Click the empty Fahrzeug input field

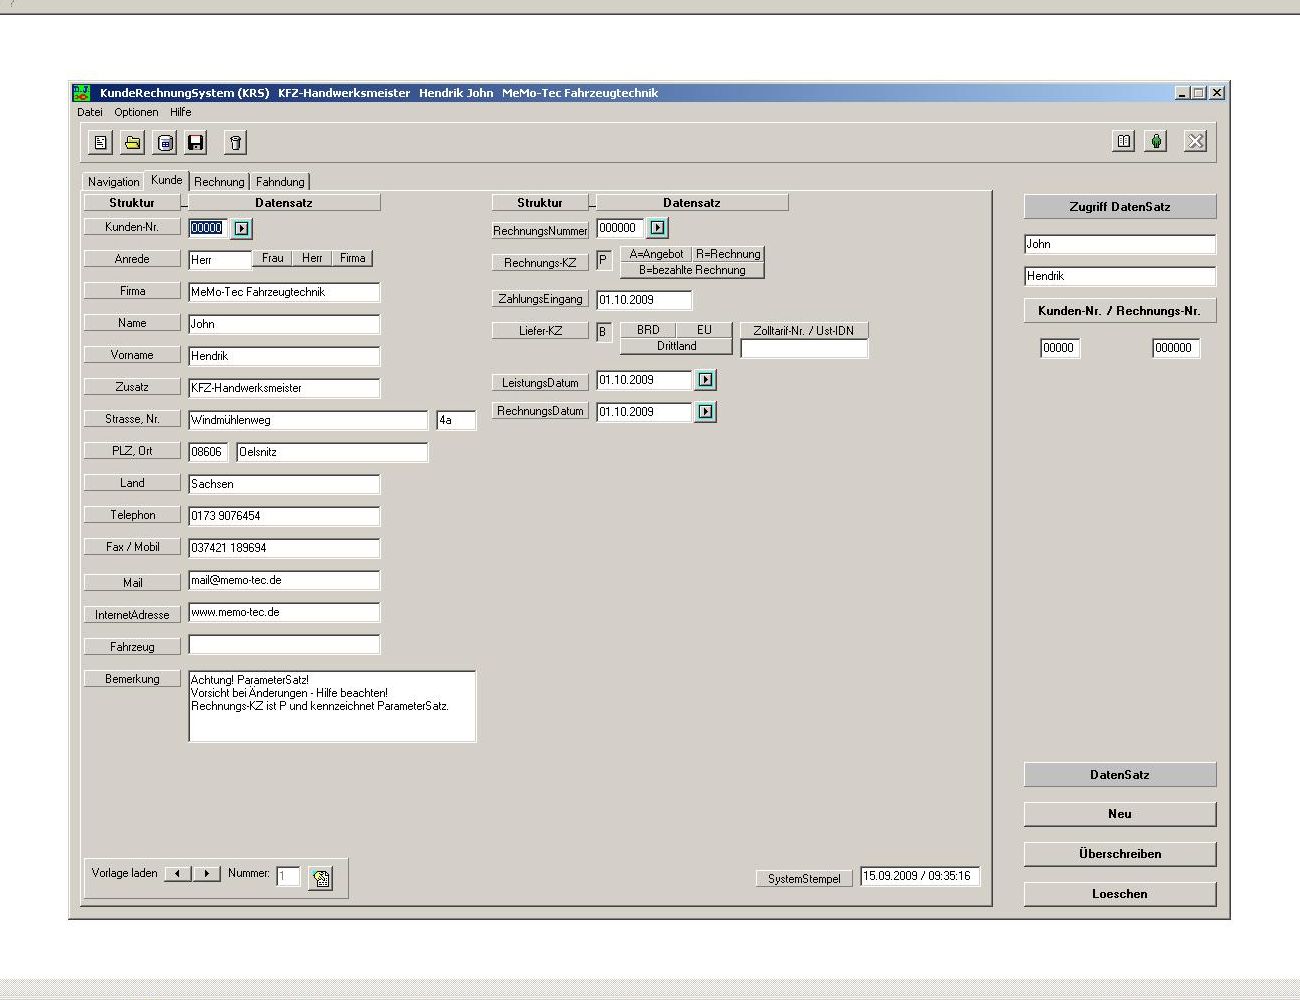[x=284, y=644]
